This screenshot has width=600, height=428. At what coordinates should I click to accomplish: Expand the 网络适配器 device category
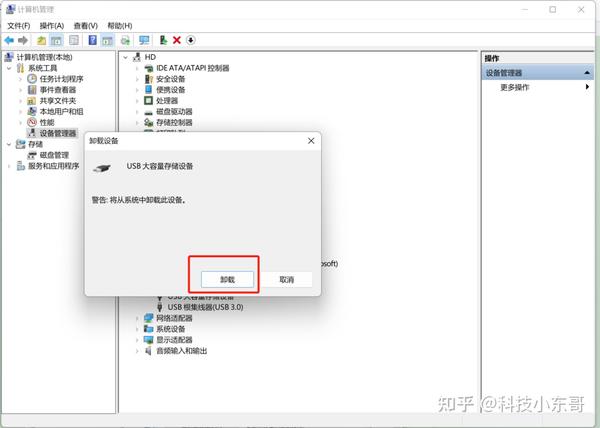tap(137, 318)
